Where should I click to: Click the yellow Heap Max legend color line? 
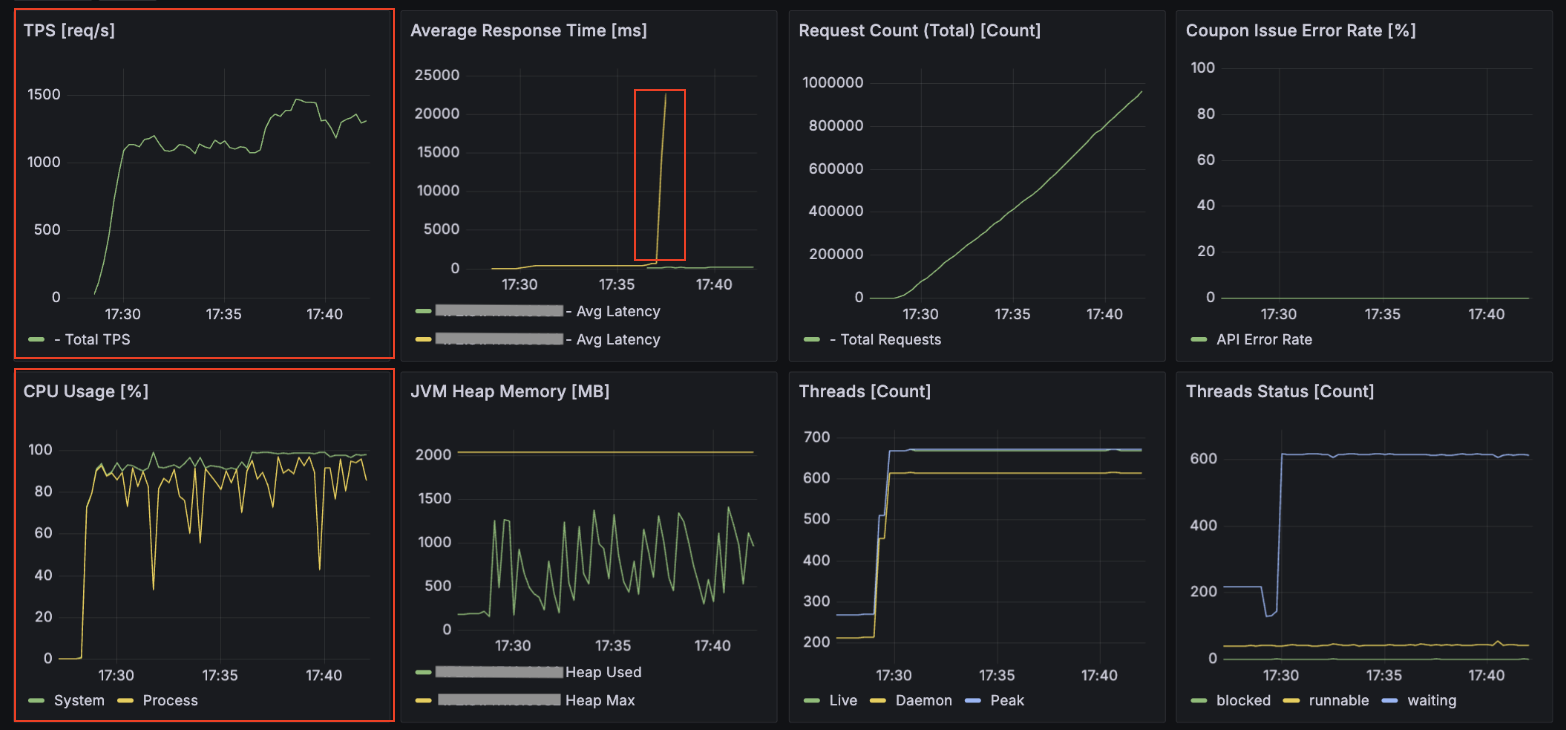422,700
